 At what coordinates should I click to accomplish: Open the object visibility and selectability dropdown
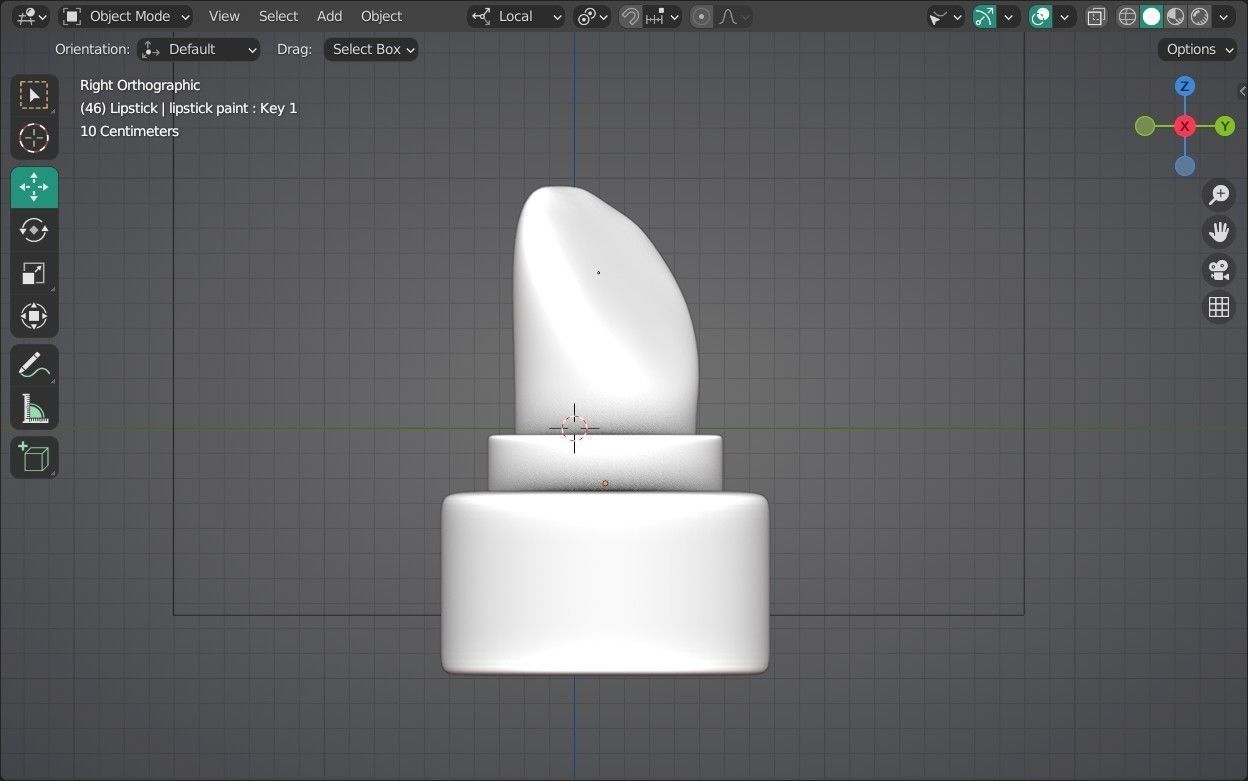tap(945, 16)
